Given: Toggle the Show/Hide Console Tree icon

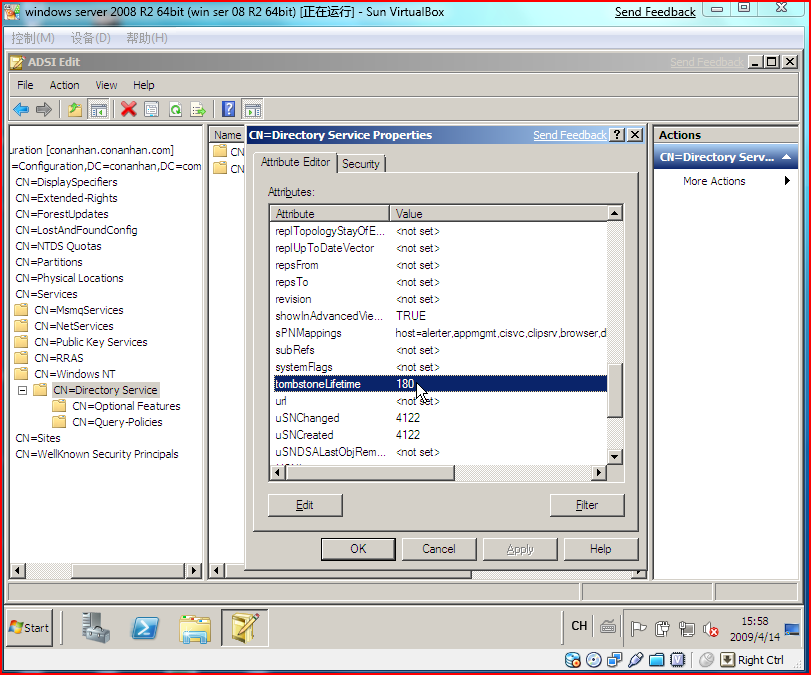Looking at the screenshot, I should tap(98, 110).
